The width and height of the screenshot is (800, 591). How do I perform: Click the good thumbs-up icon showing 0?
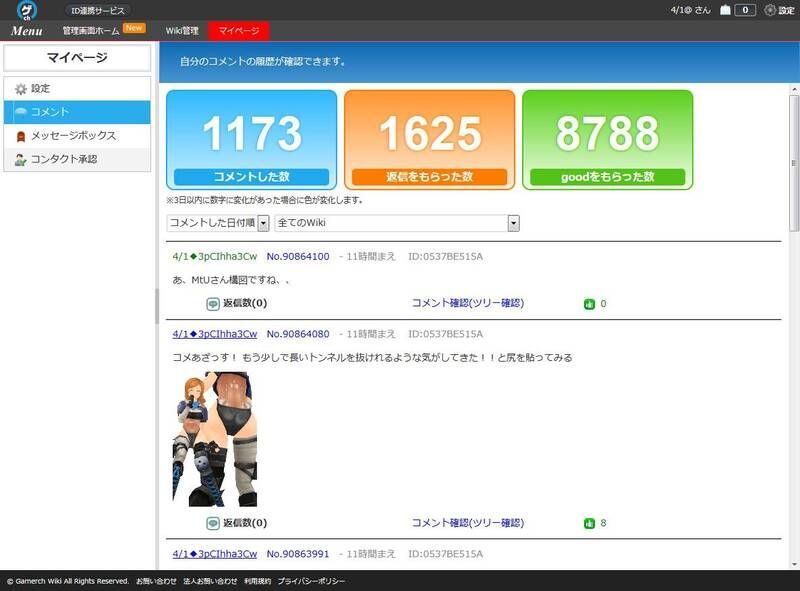[589, 304]
